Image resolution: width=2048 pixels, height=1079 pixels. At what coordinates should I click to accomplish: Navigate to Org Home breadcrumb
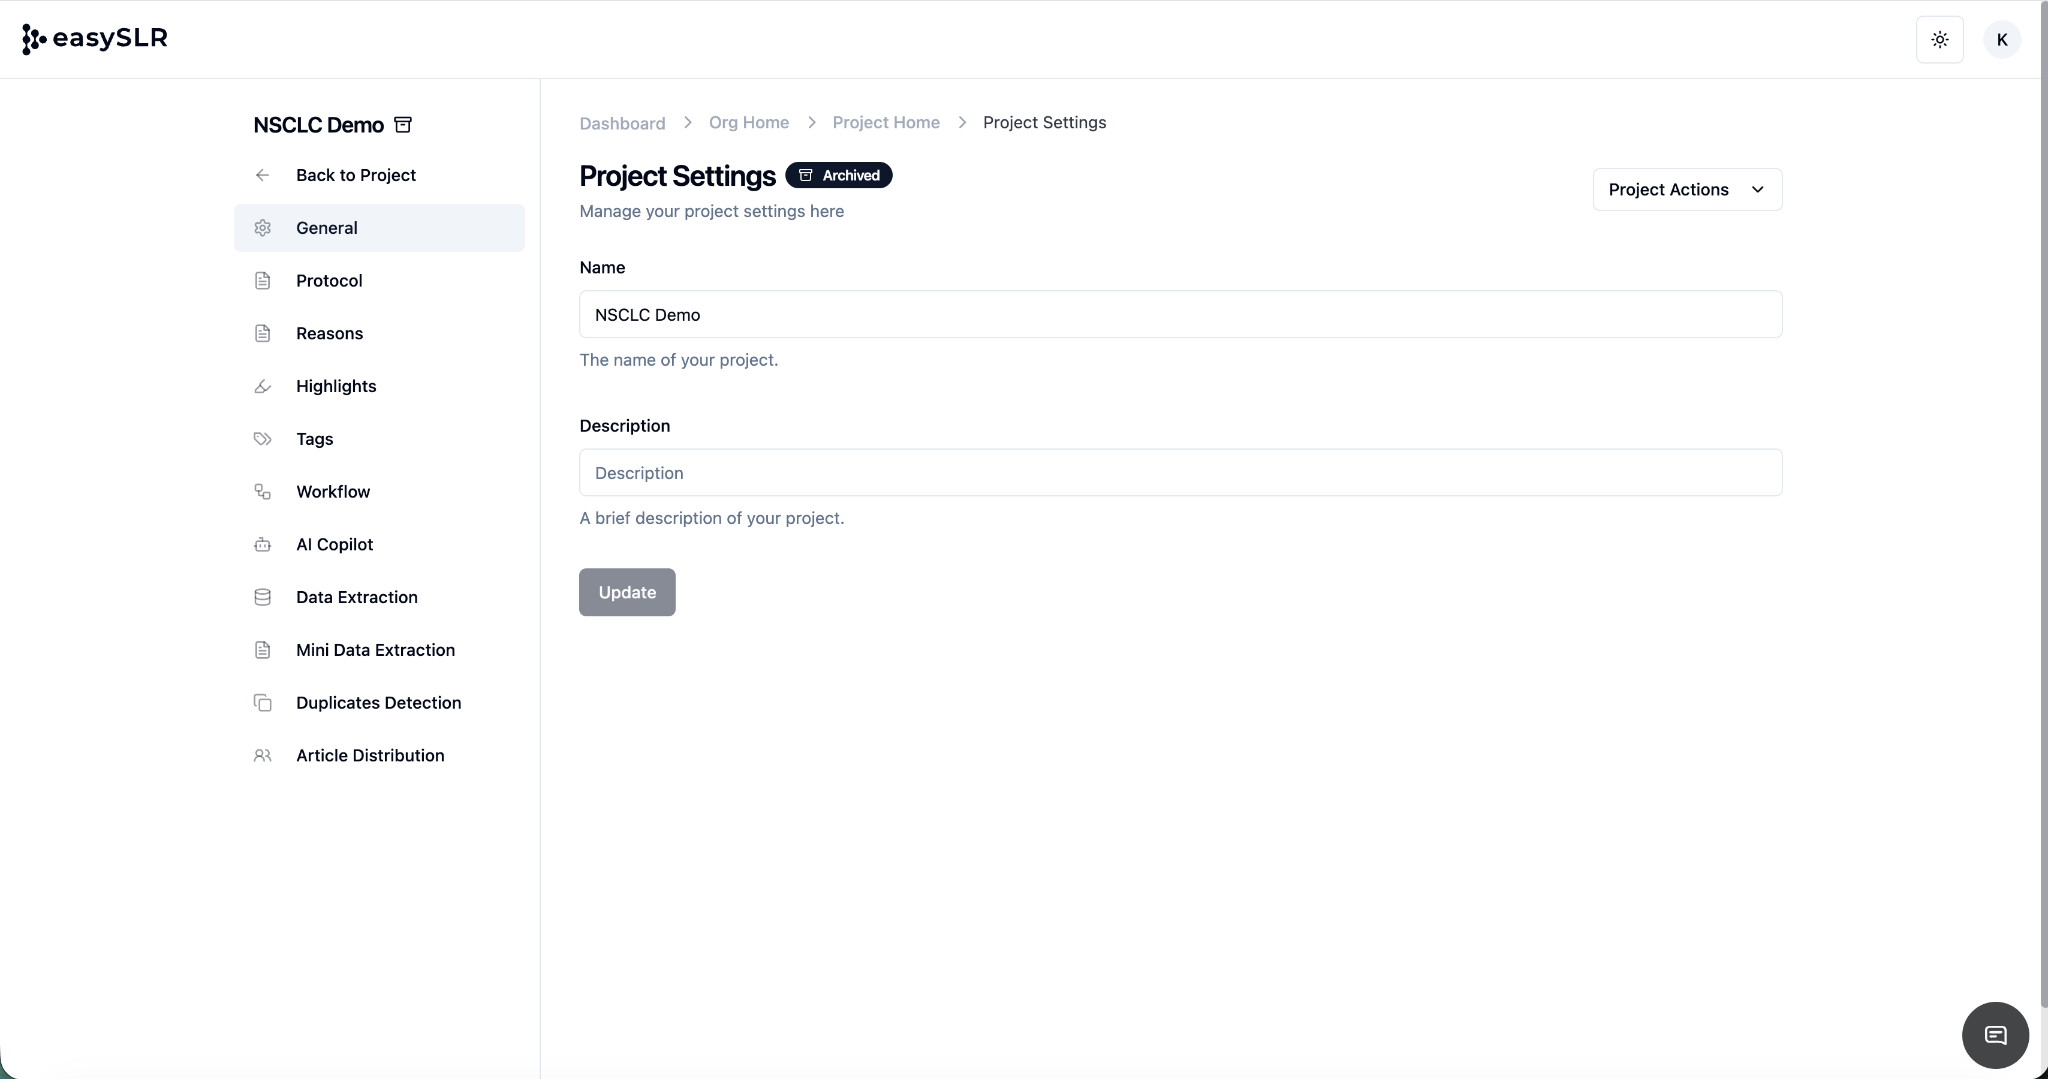(x=748, y=122)
